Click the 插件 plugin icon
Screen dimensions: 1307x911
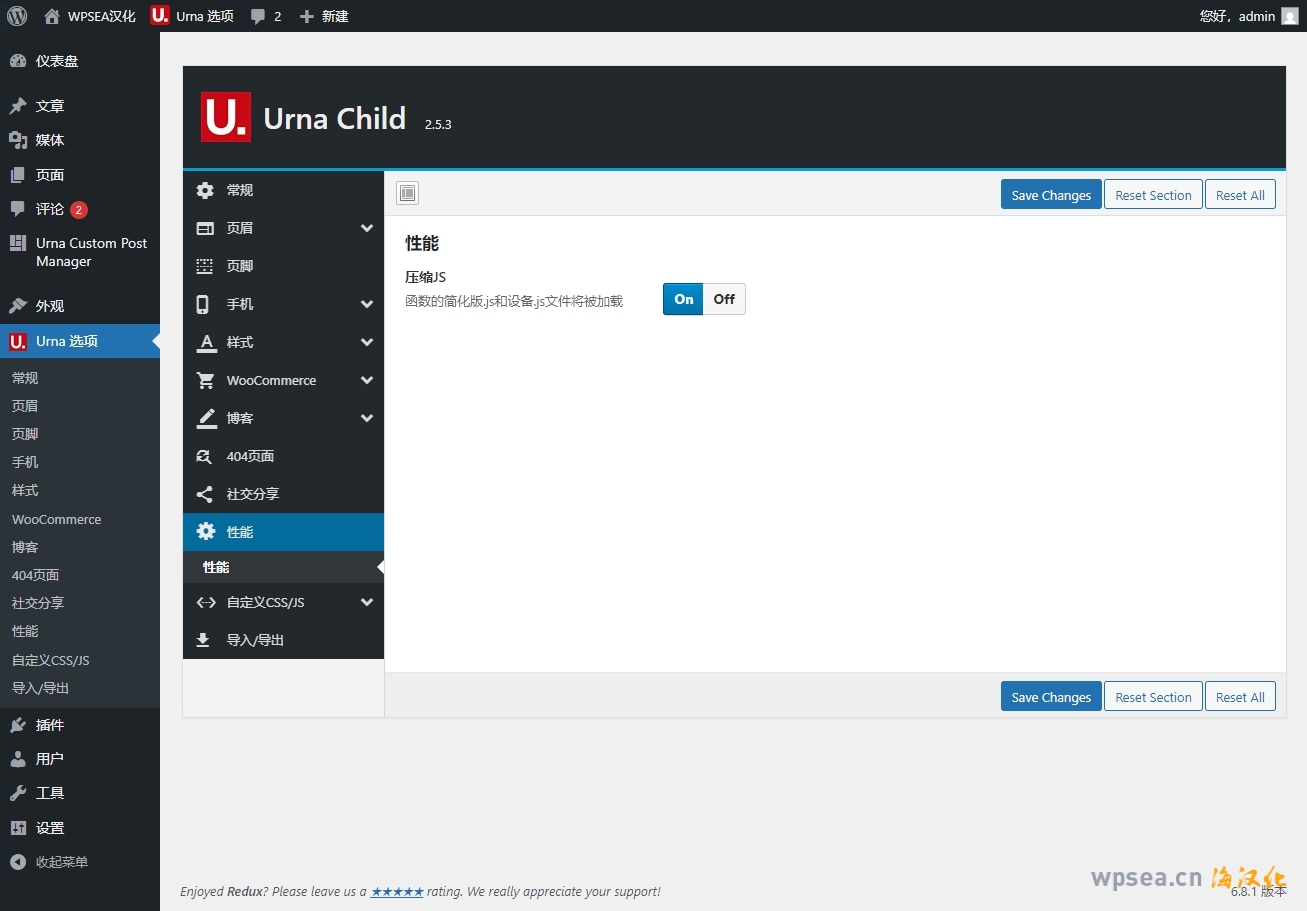18,725
